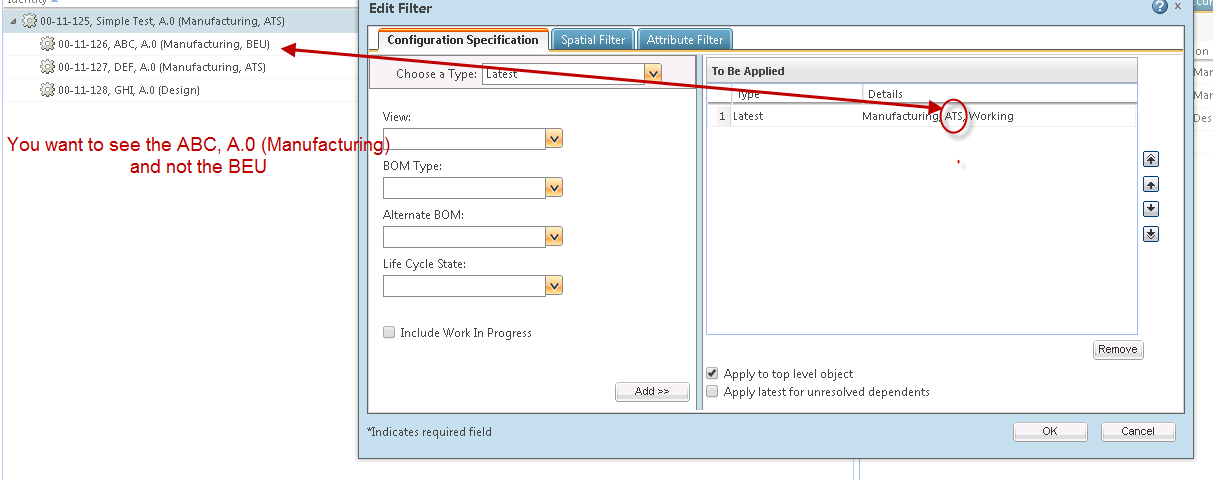Open the Choose a Type dropdown
The height and width of the screenshot is (480, 1213).
(x=653, y=73)
